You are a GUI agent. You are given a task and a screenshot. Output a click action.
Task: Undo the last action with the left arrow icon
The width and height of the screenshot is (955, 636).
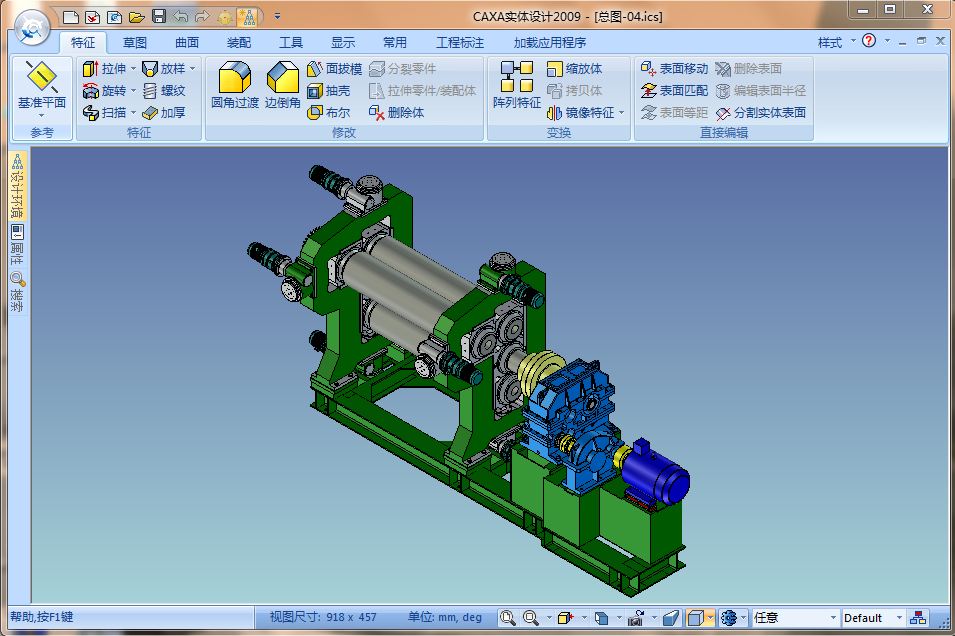pyautogui.click(x=180, y=16)
